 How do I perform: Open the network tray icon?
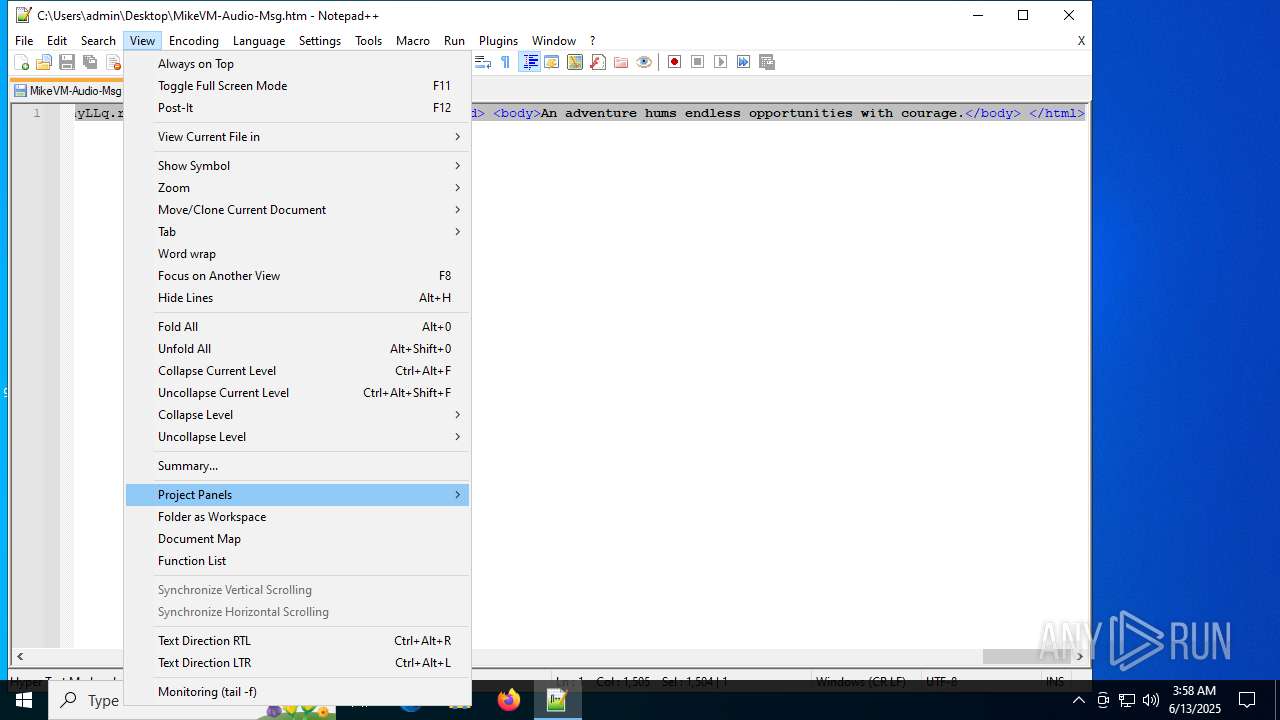click(1127, 700)
